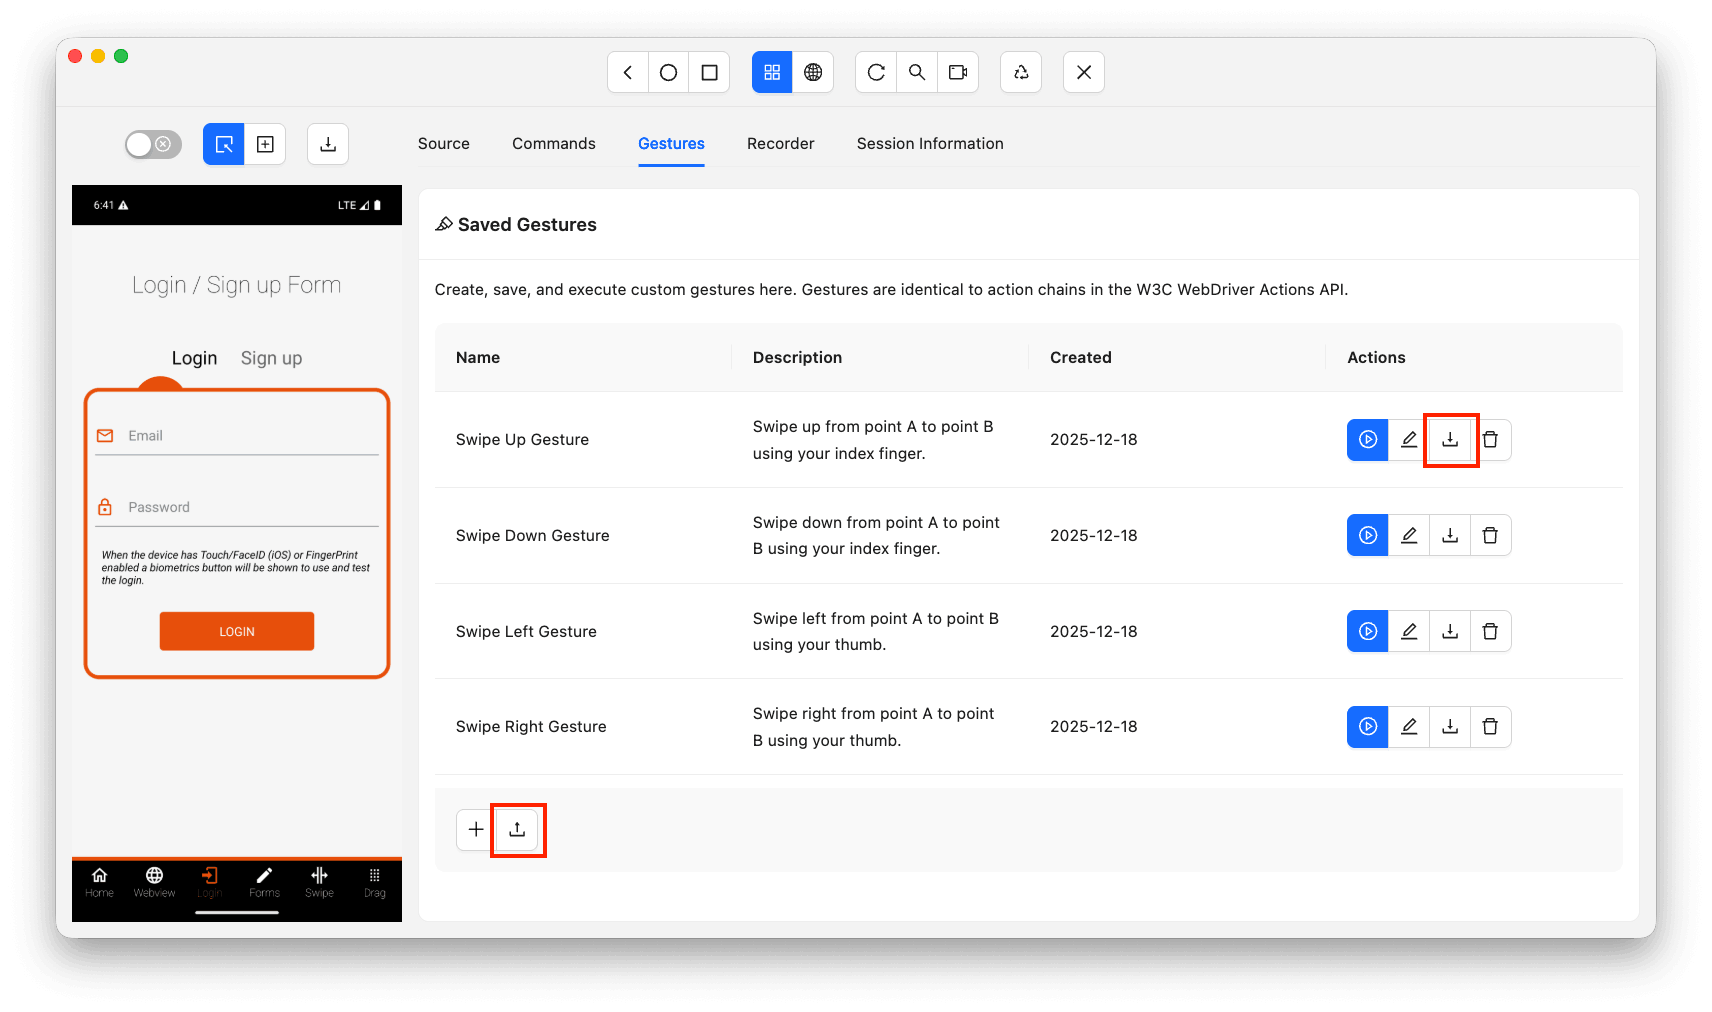Play the Swipe Up Gesture
Viewport: 1712px width, 1012px height.
pos(1367,439)
